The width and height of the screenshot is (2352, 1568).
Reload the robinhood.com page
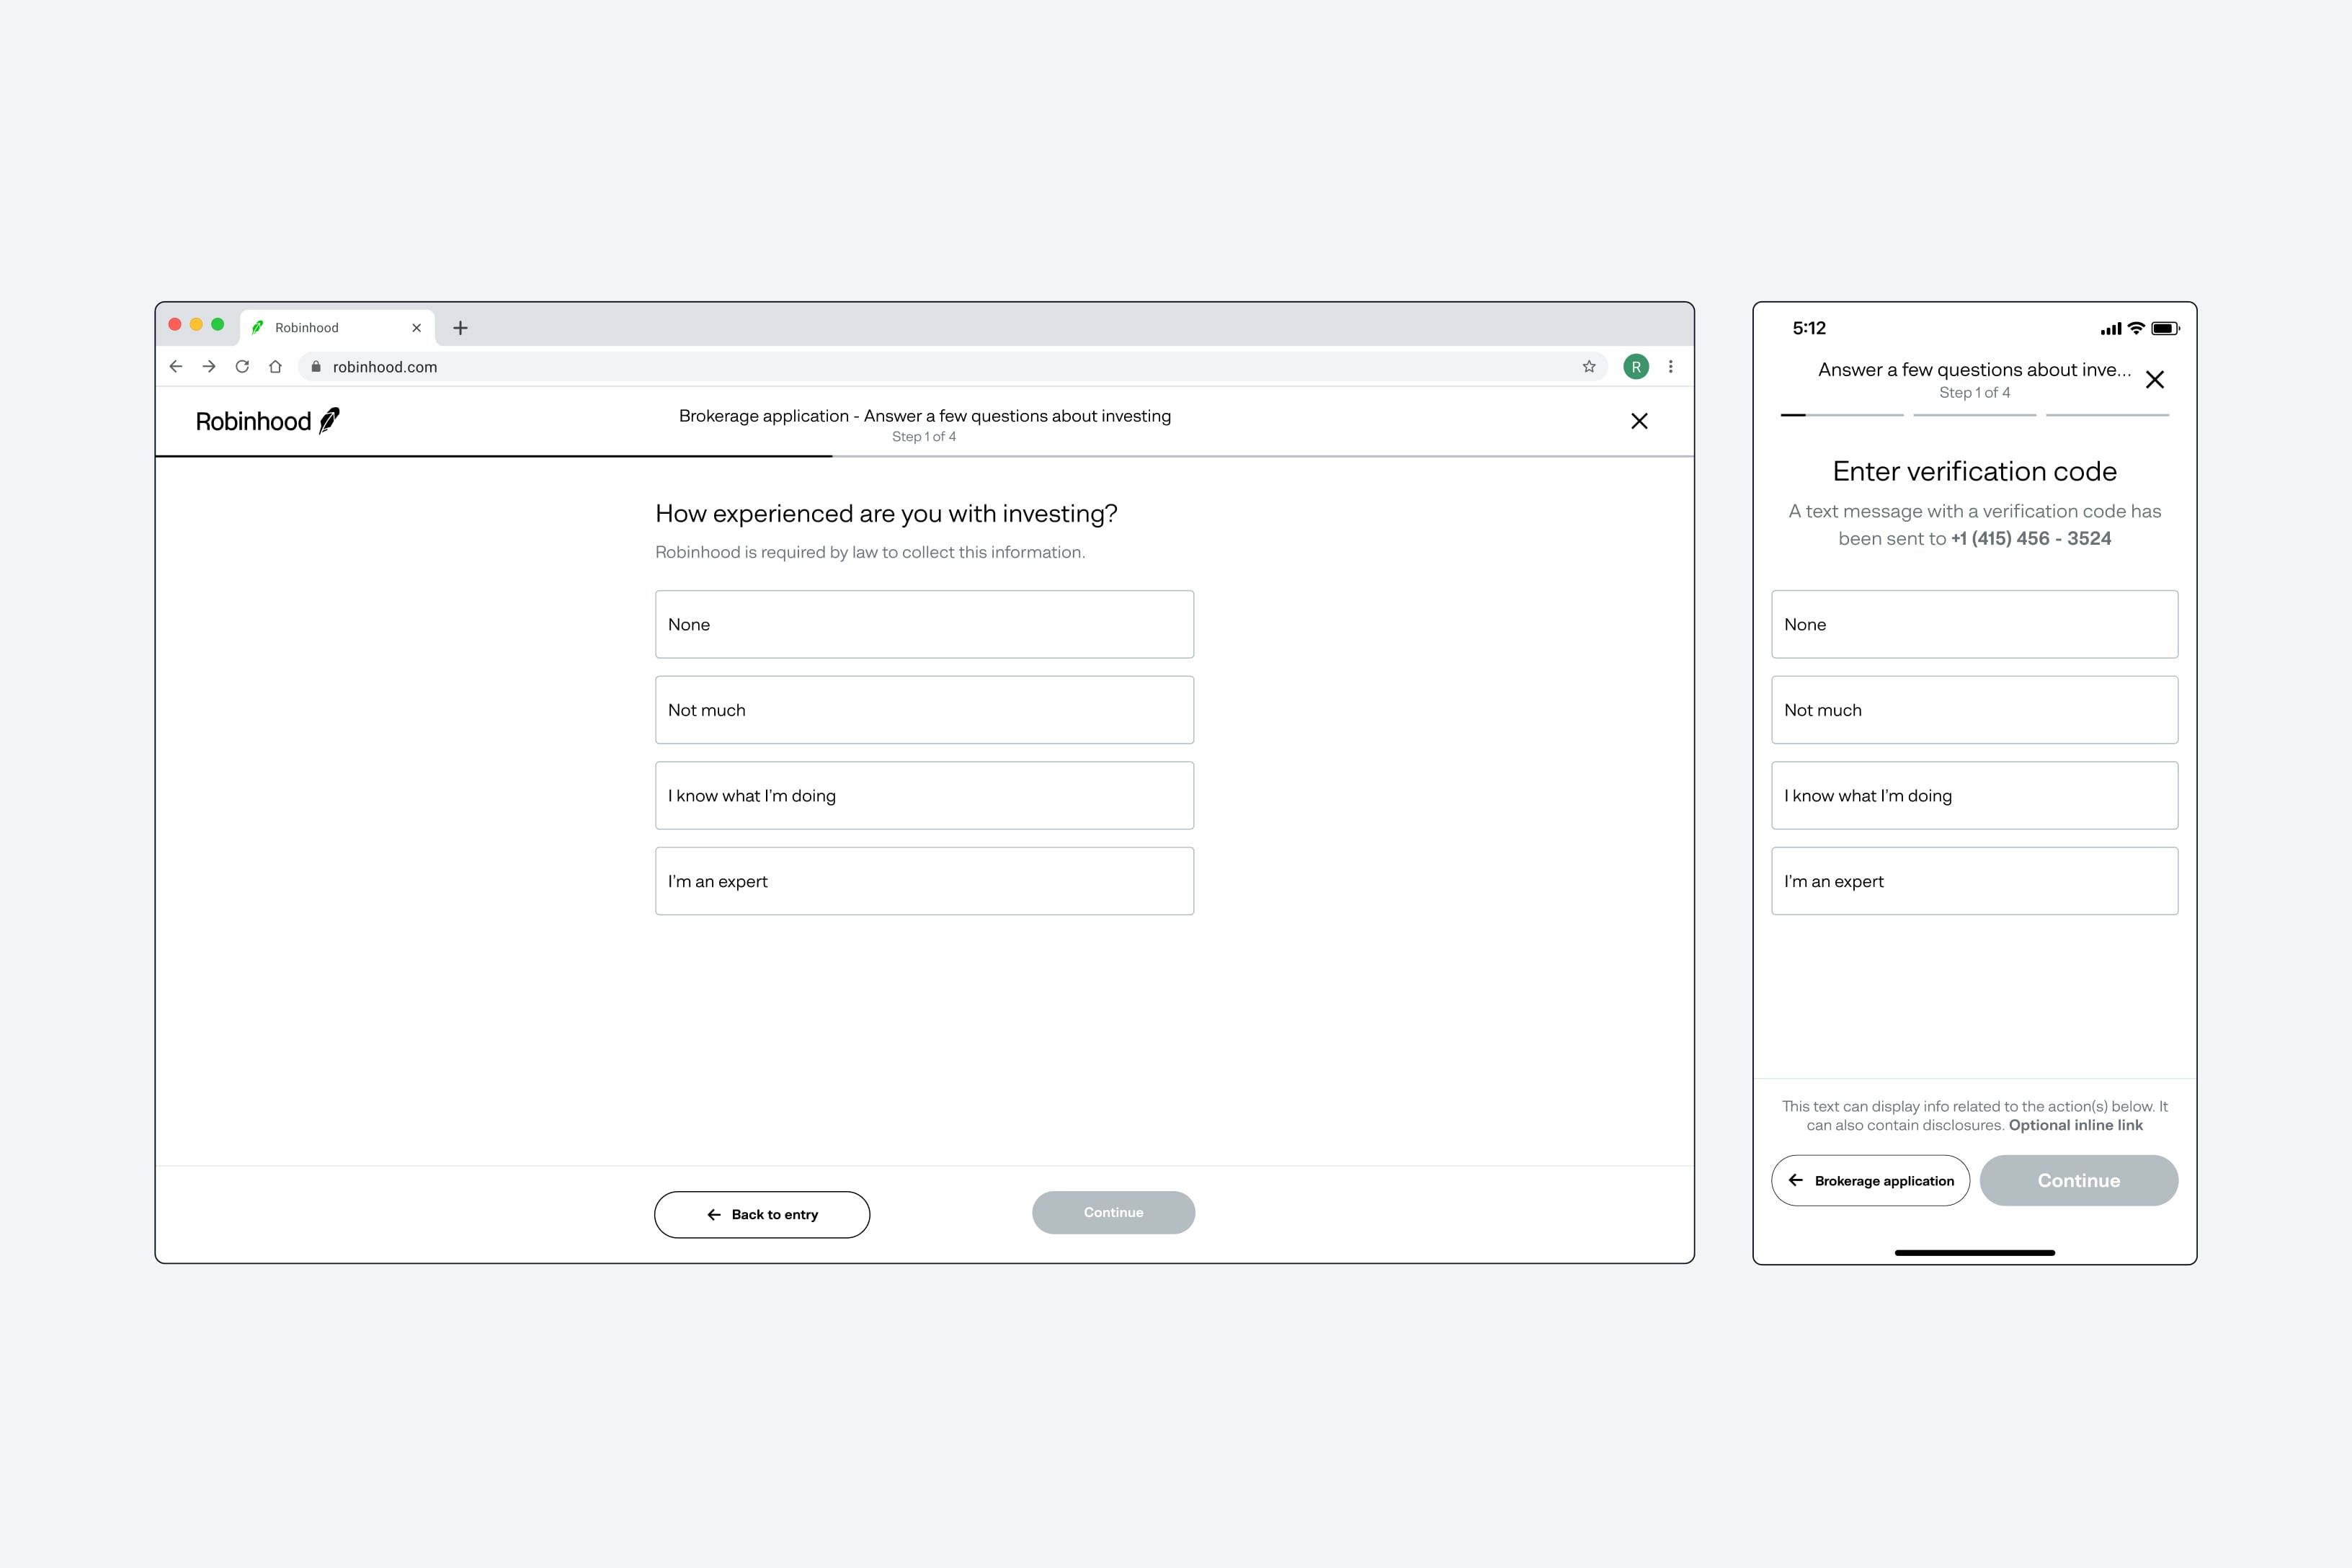242,367
